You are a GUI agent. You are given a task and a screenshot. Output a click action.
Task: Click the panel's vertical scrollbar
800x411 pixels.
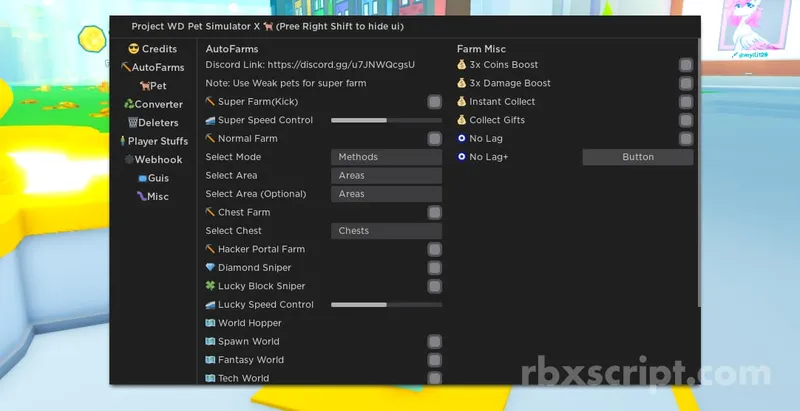[x=698, y=173]
